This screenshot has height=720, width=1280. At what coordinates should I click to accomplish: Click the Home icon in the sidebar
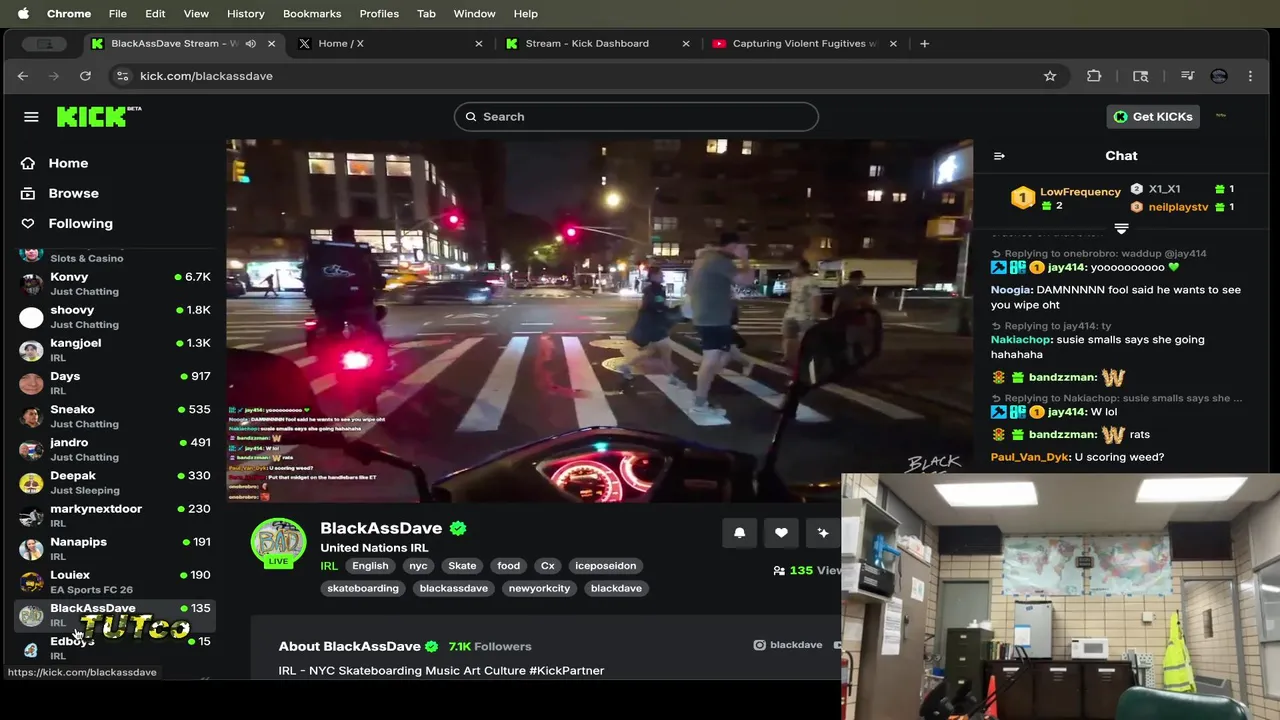[28, 163]
